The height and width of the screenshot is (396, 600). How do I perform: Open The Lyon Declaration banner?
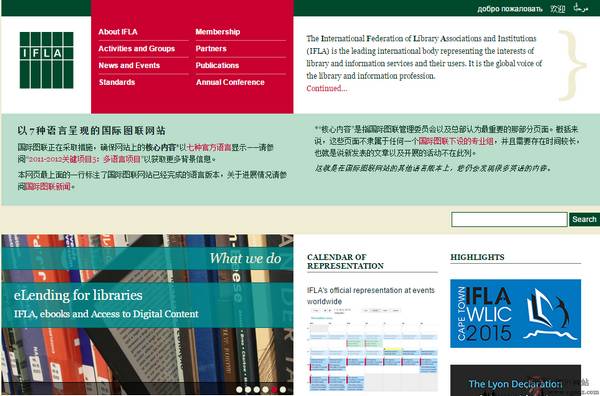pyautogui.click(x=515, y=380)
